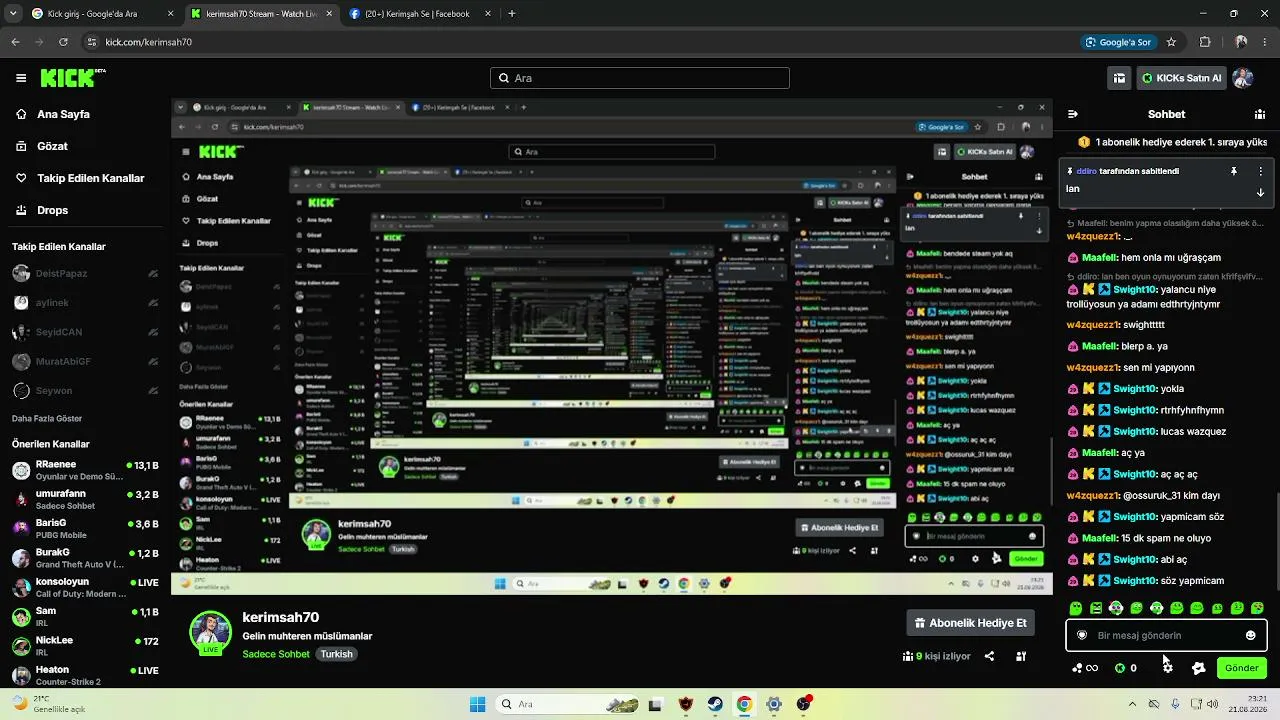Open the umurafann recommended channel

[84, 500]
